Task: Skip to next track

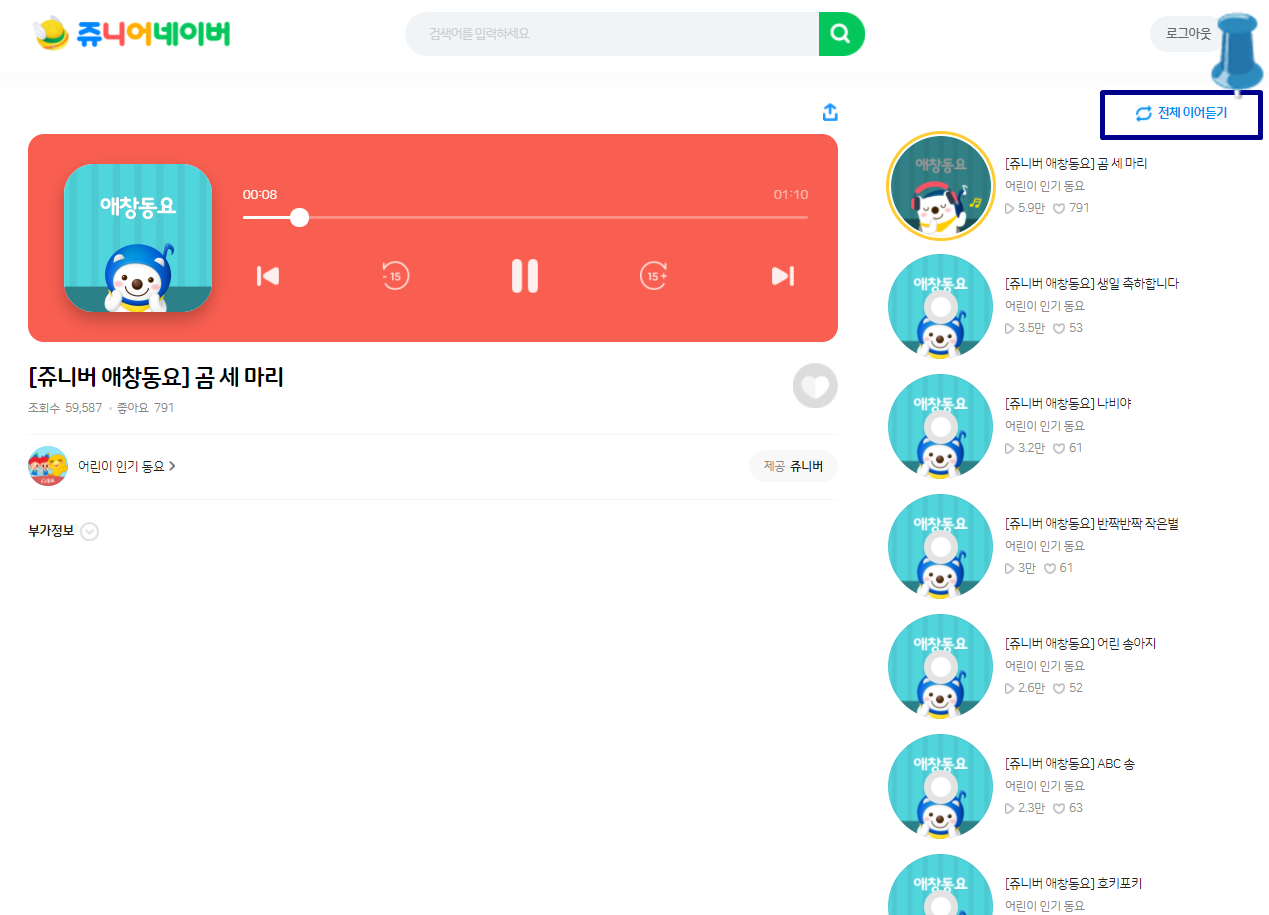Action: tap(783, 276)
